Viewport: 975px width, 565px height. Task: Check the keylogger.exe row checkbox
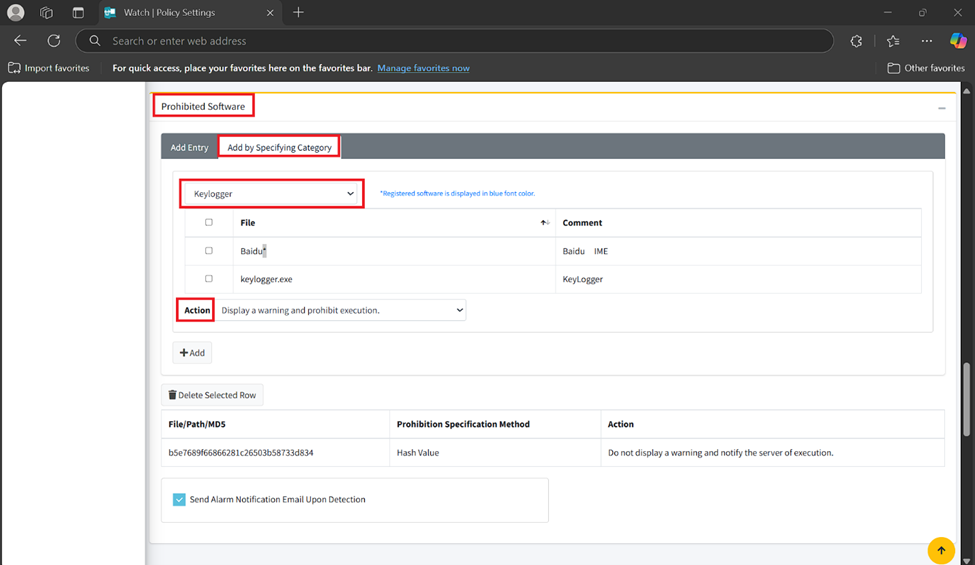point(209,279)
